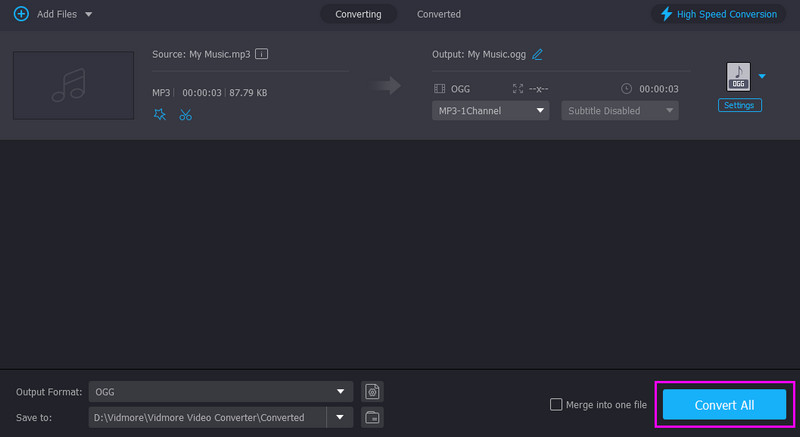Screen dimensions: 800x437
Task: Expand the Subtitle Disabled dropdown
Action: pos(620,111)
